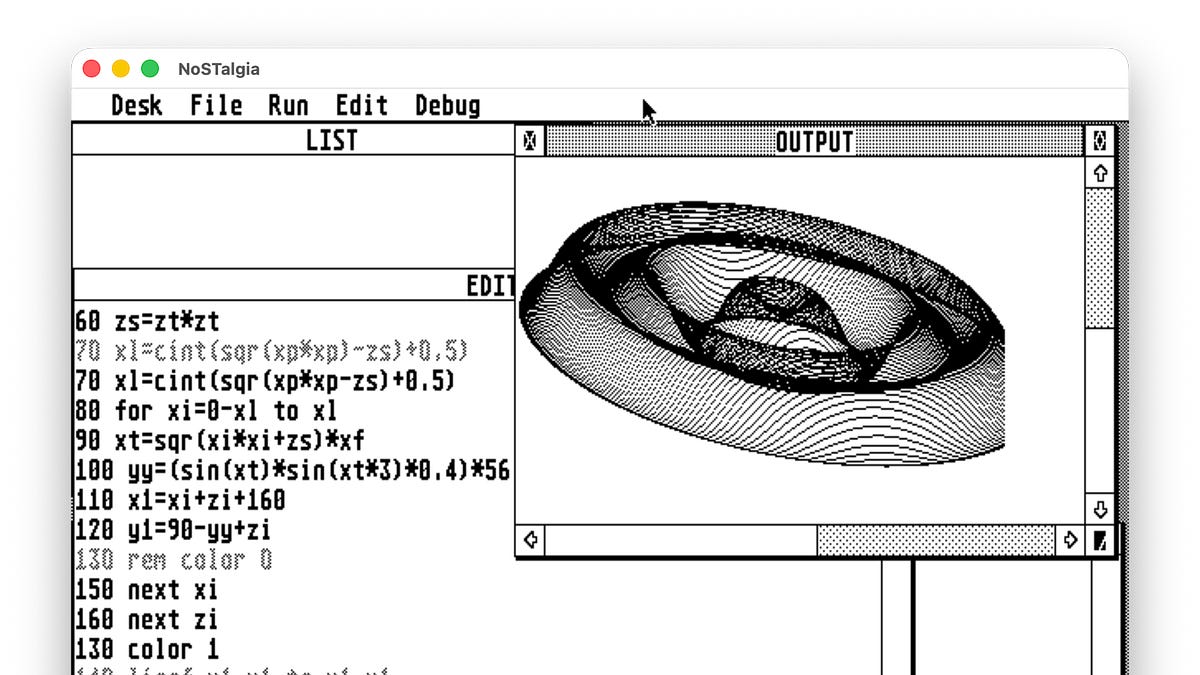The width and height of the screenshot is (1200, 675).
Task: Click line '130 color 1'
Action: coord(147,649)
